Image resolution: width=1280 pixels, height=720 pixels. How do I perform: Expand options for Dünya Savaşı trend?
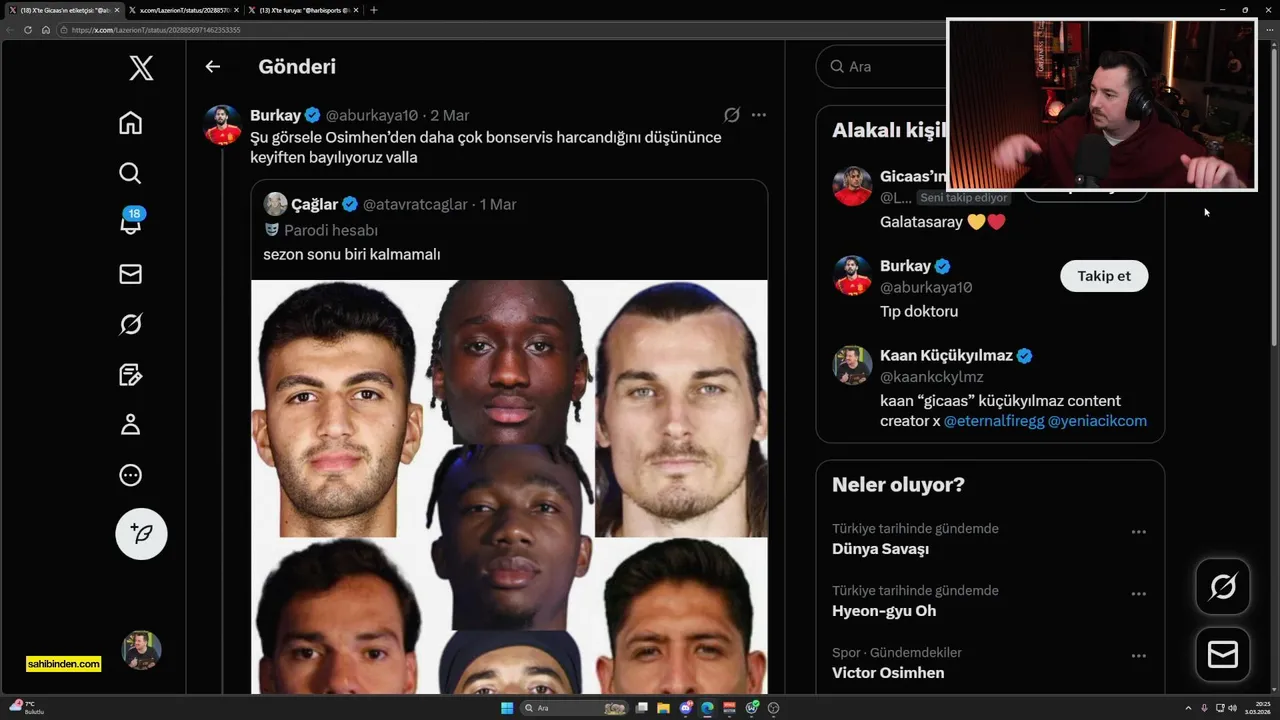click(1138, 532)
